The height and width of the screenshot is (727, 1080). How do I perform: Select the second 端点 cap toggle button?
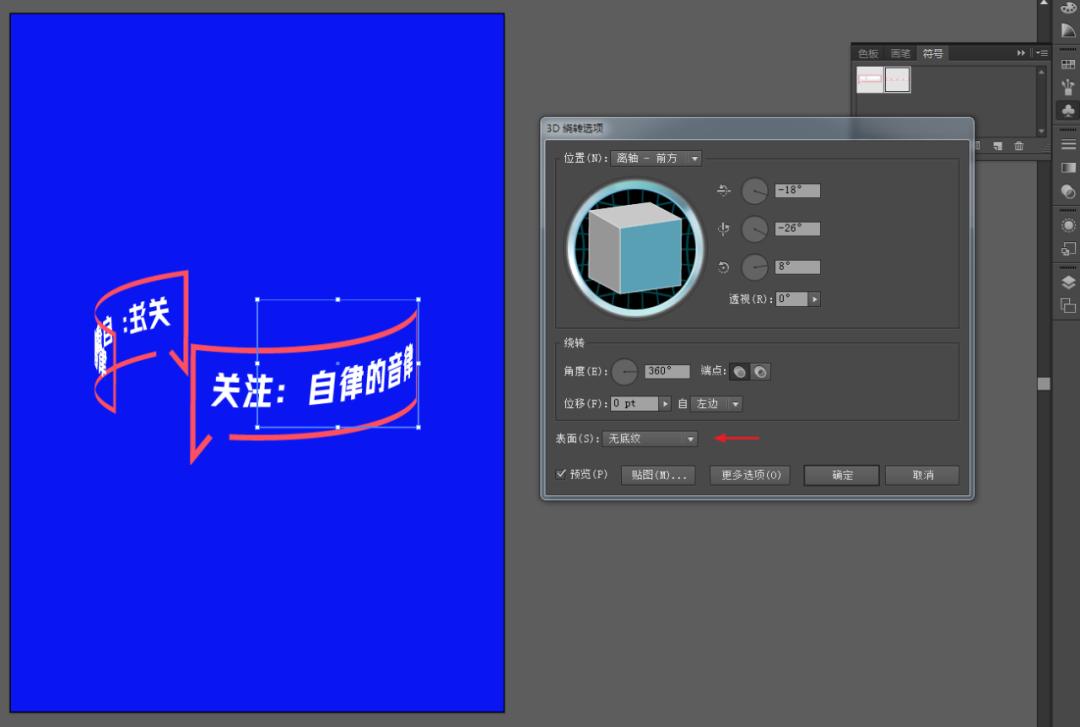(761, 371)
